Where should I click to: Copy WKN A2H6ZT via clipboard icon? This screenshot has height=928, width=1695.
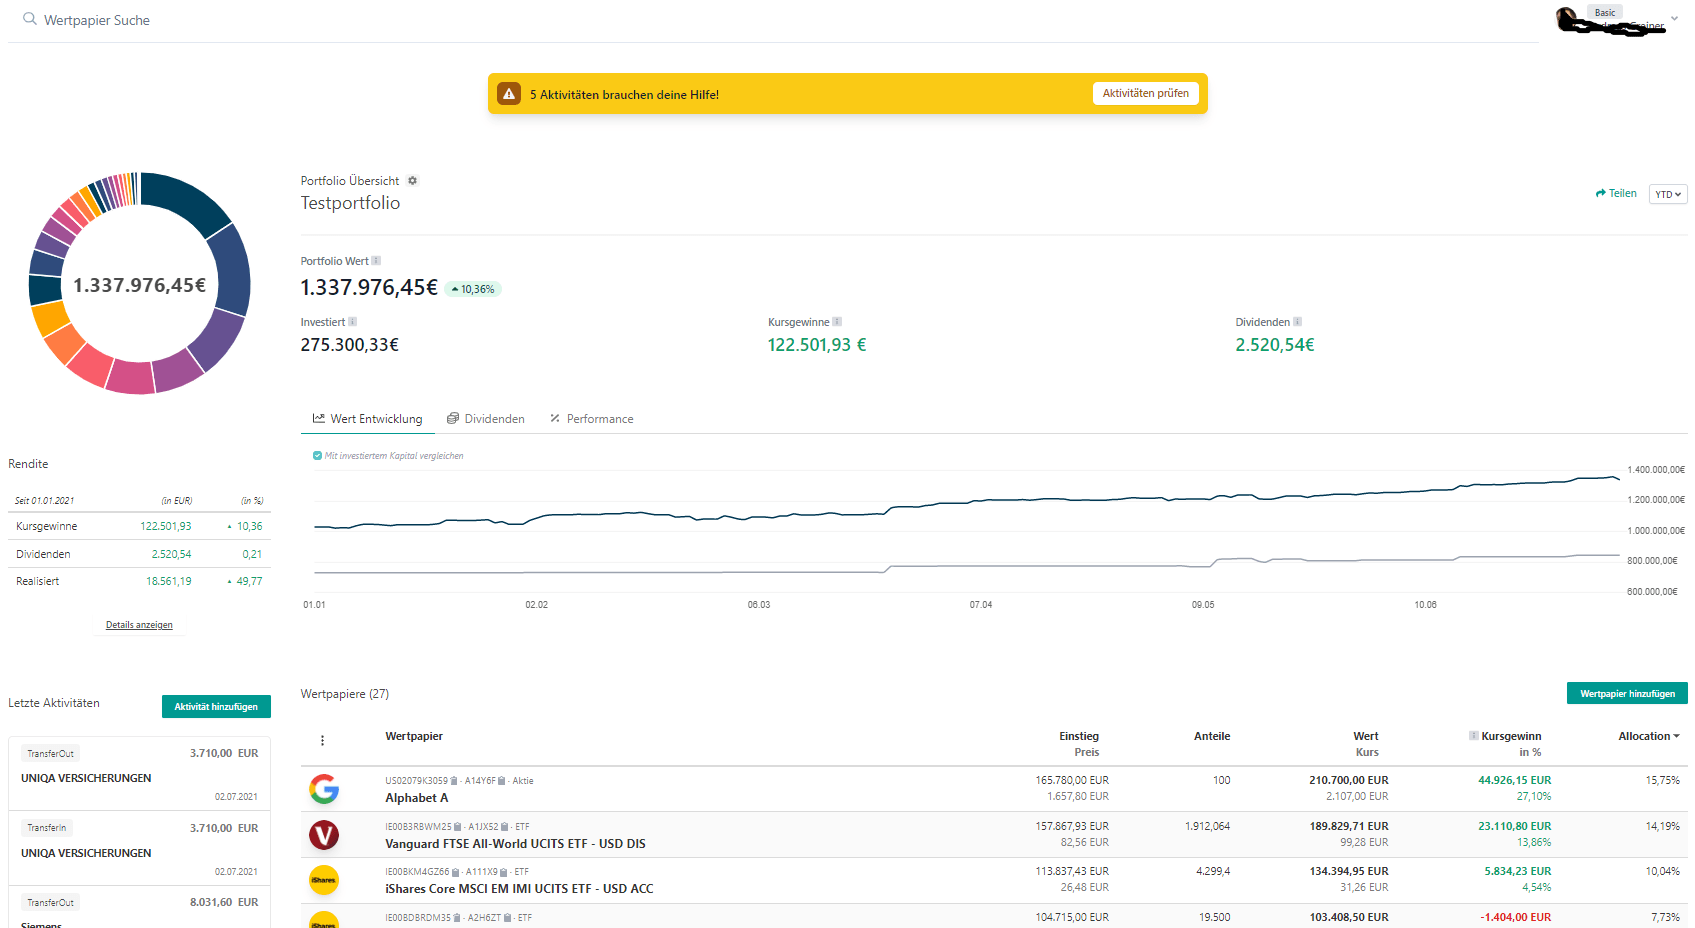point(507,918)
